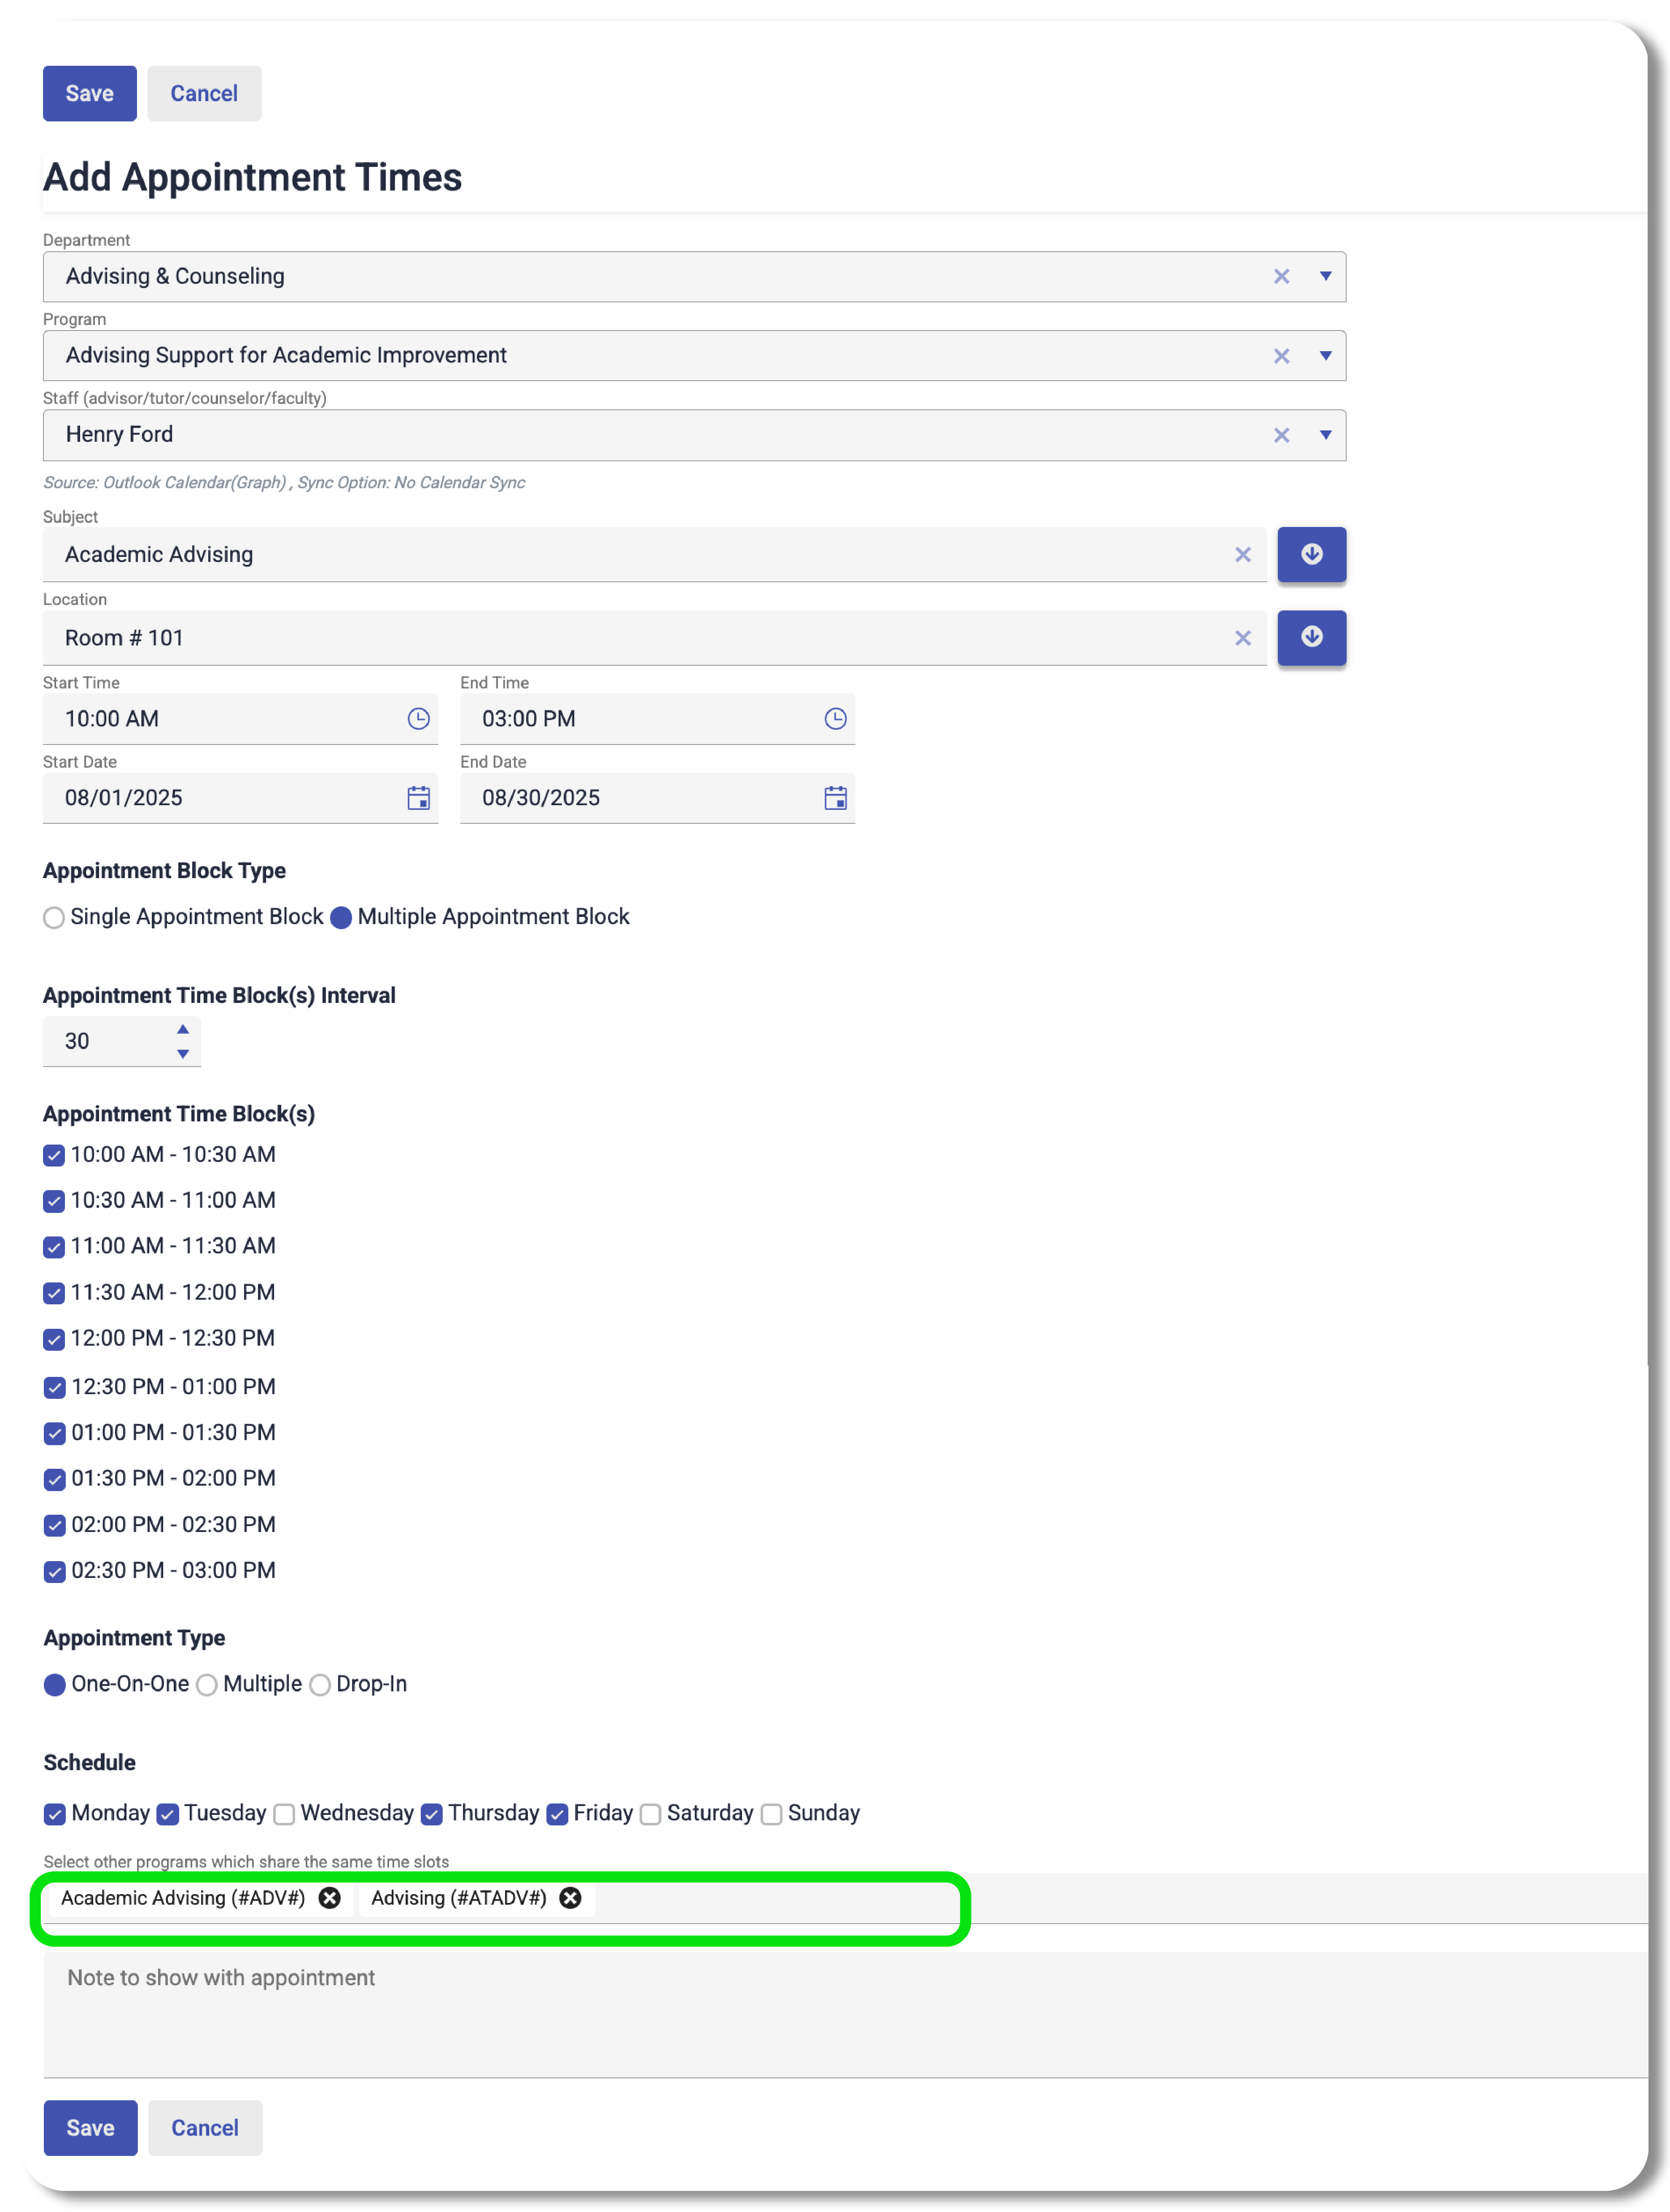Click the bottom Cancel button

click(205, 2128)
